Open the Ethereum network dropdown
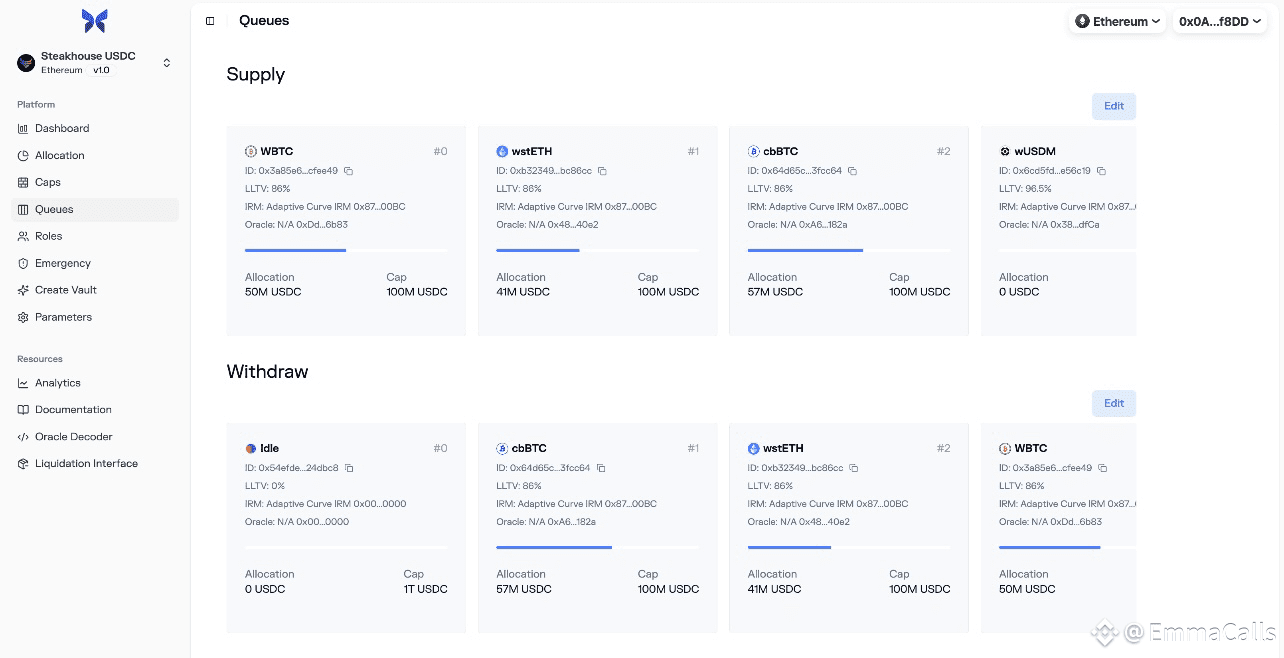This screenshot has height=658, width=1284. pyautogui.click(x=1117, y=21)
